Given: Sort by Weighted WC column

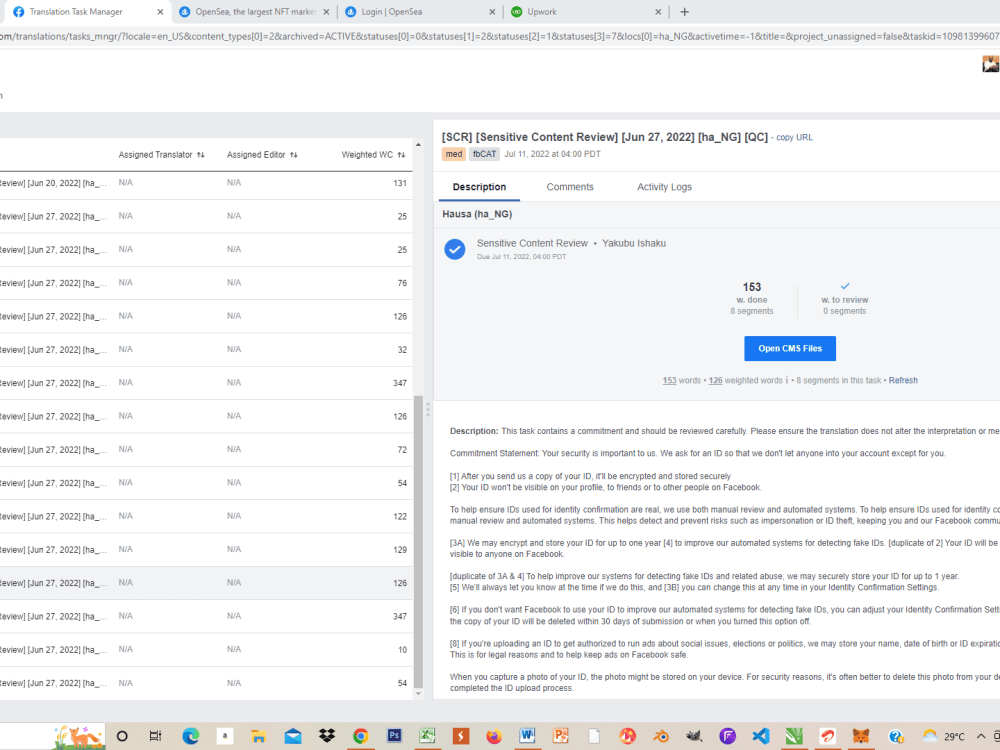Looking at the screenshot, I should pos(373,155).
